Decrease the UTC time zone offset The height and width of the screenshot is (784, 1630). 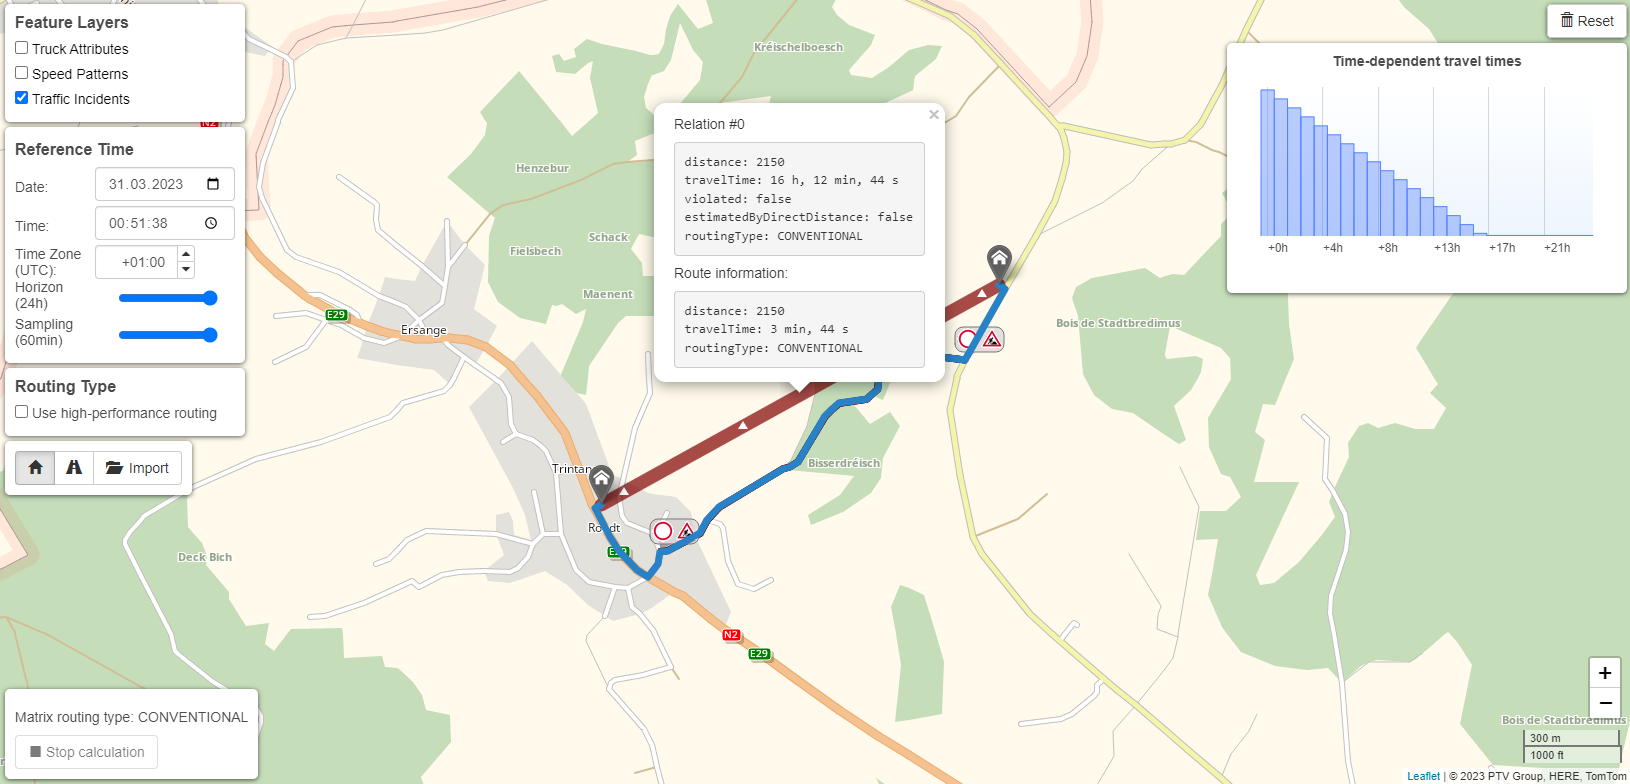tap(185, 270)
